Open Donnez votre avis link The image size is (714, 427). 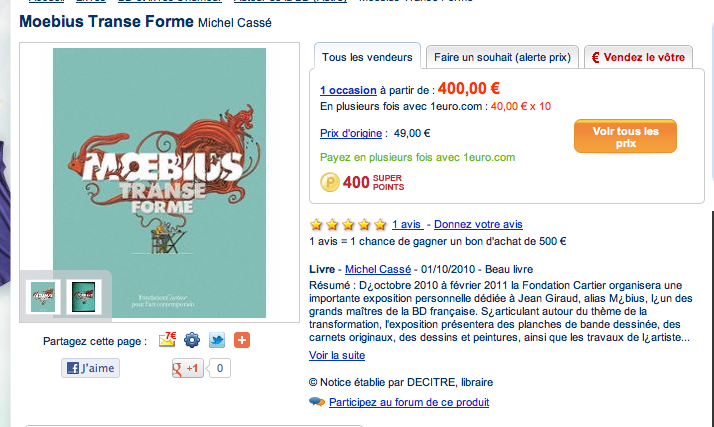coord(478,224)
